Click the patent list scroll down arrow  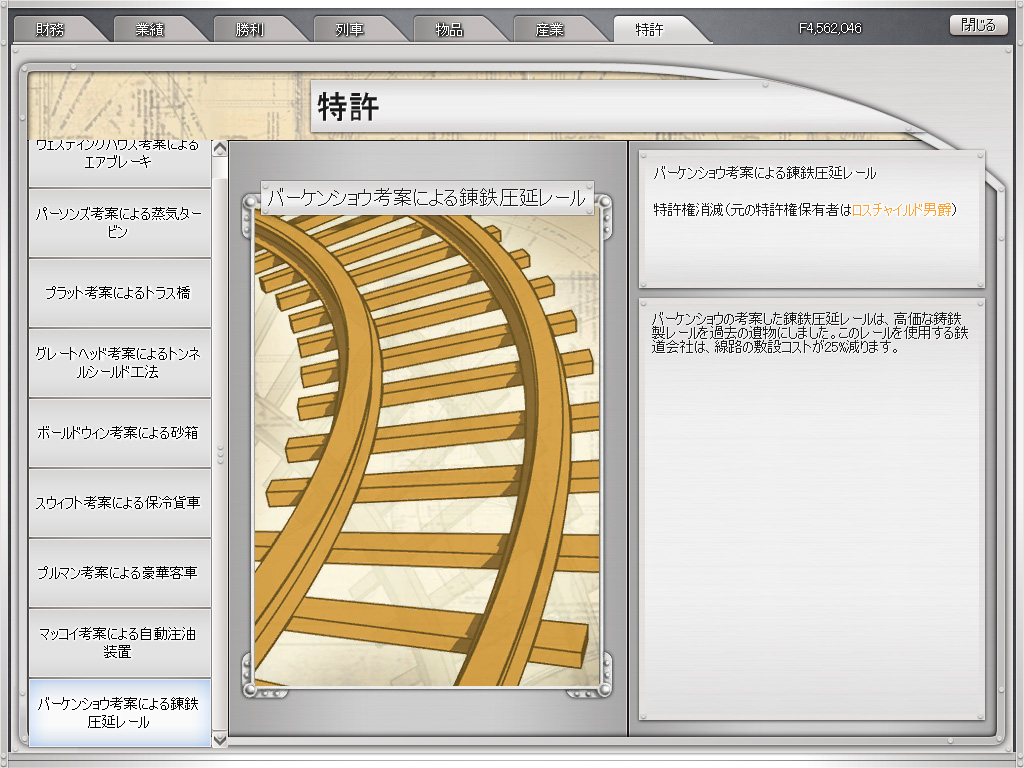tap(220, 739)
